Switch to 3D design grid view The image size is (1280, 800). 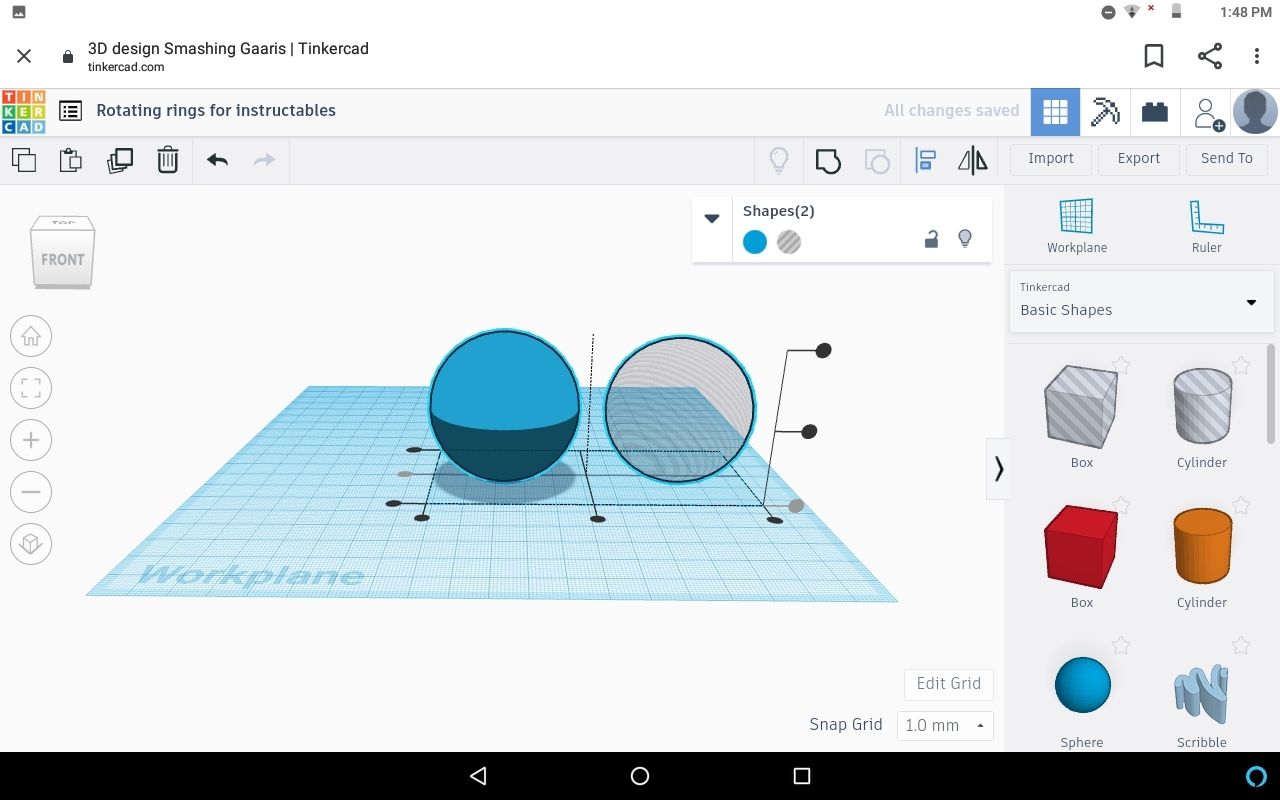(1055, 112)
